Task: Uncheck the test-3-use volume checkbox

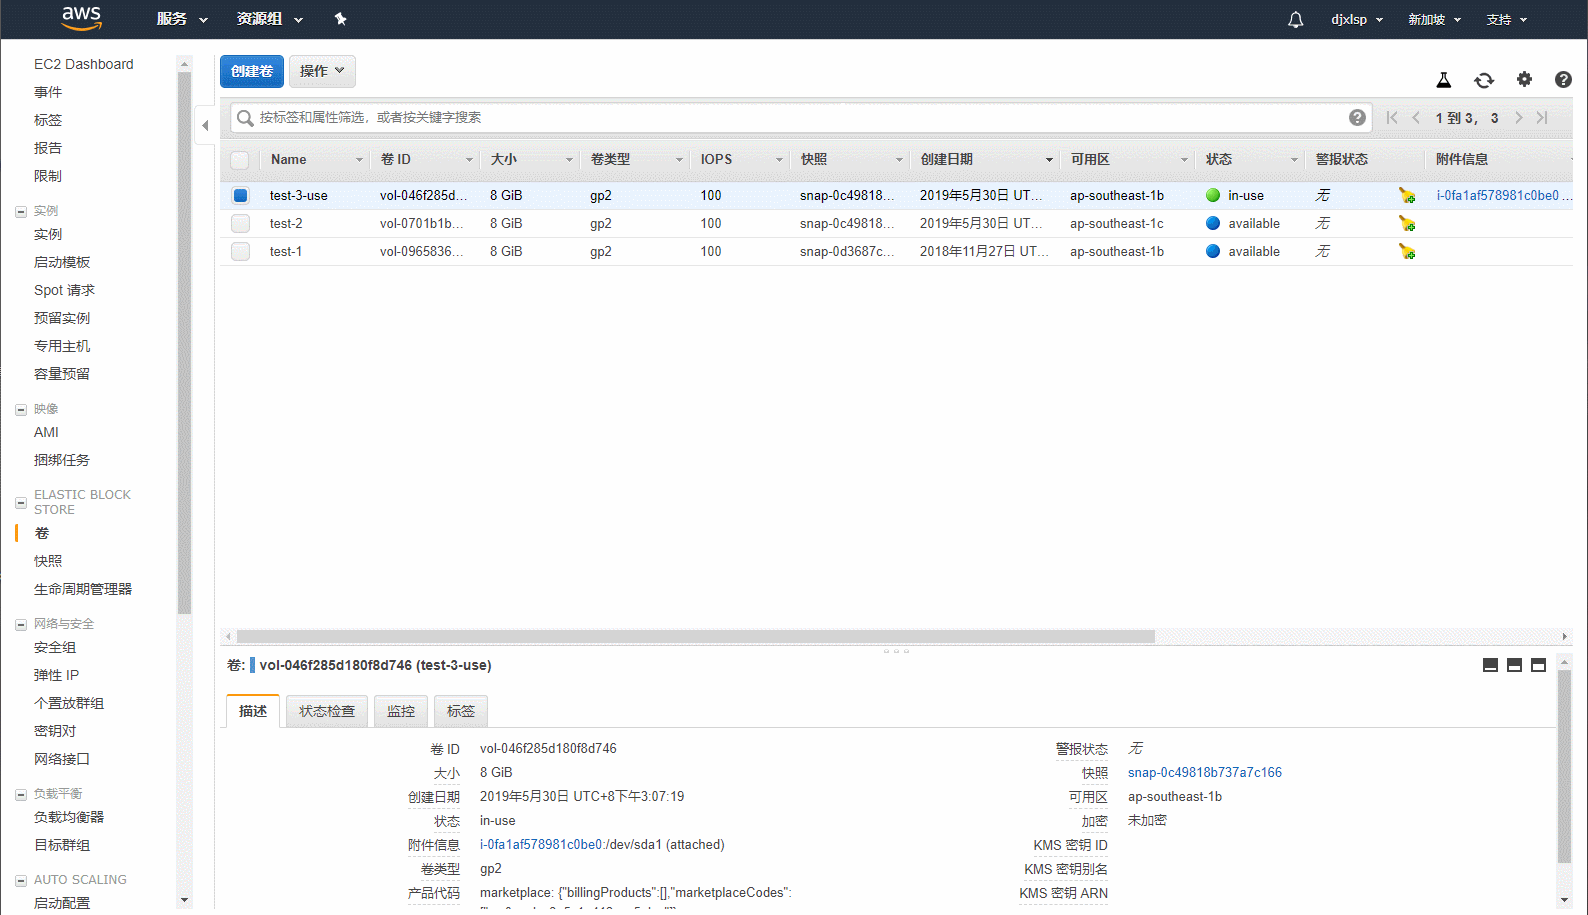Action: pyautogui.click(x=240, y=195)
